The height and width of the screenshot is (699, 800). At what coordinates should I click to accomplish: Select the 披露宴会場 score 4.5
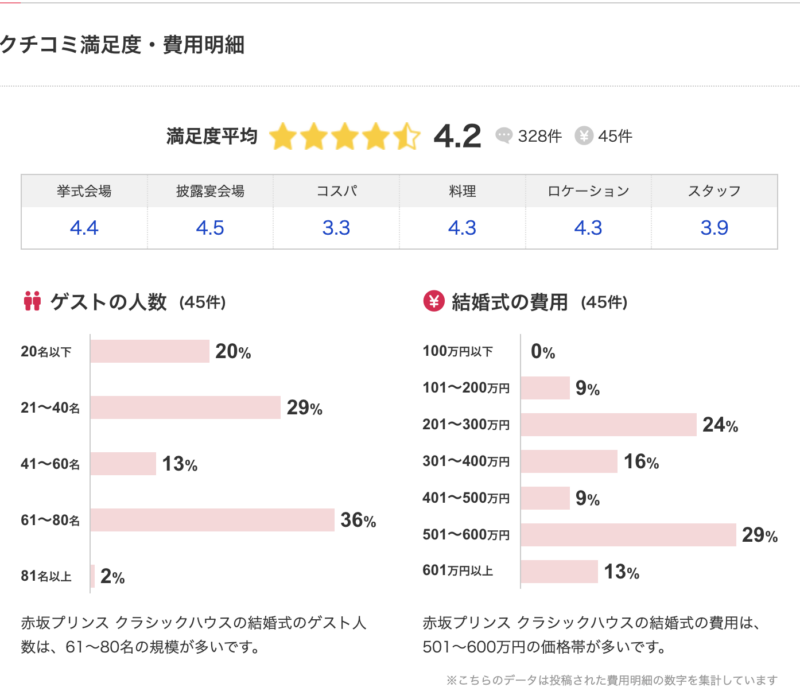coord(210,228)
